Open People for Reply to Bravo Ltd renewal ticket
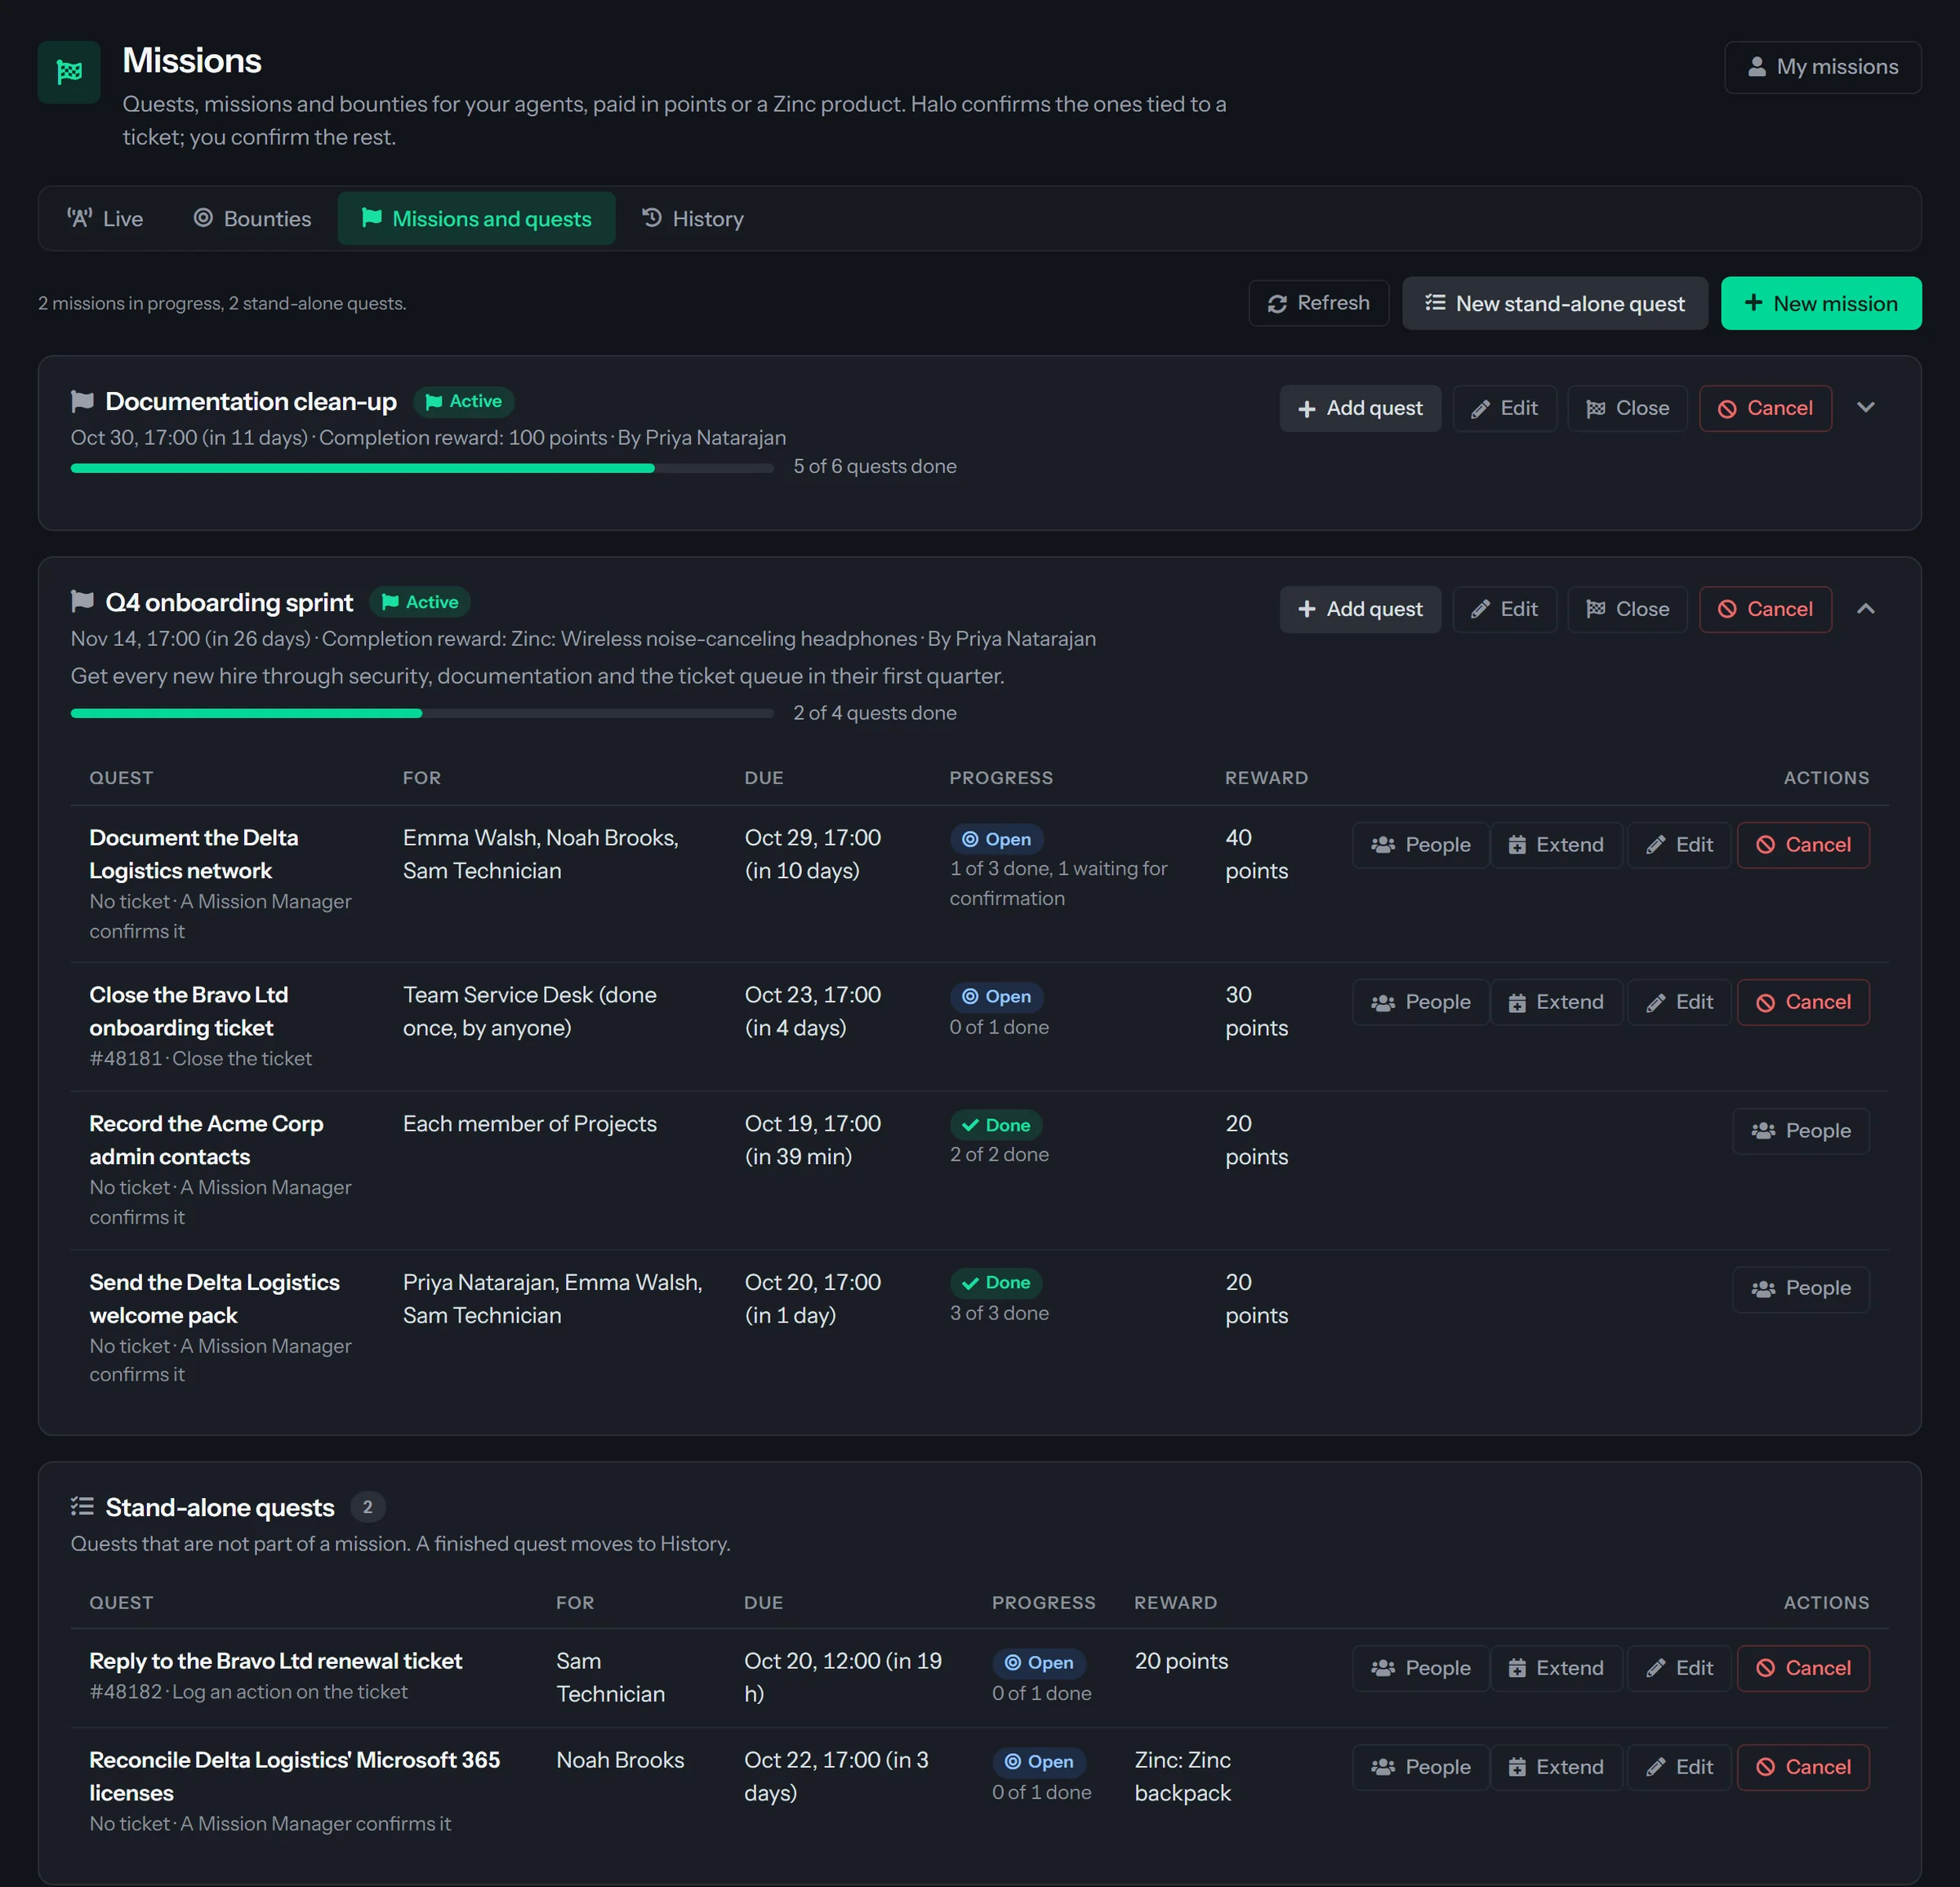The width and height of the screenshot is (1960, 1887). 1420,1668
